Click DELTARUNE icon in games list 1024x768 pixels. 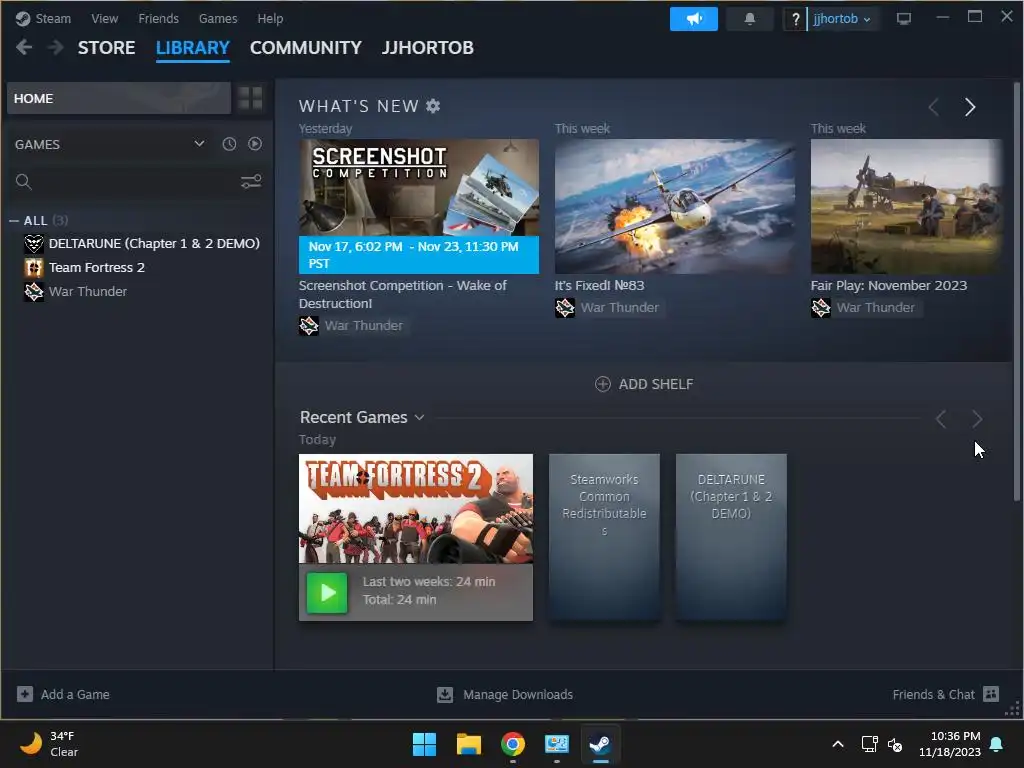(33, 244)
